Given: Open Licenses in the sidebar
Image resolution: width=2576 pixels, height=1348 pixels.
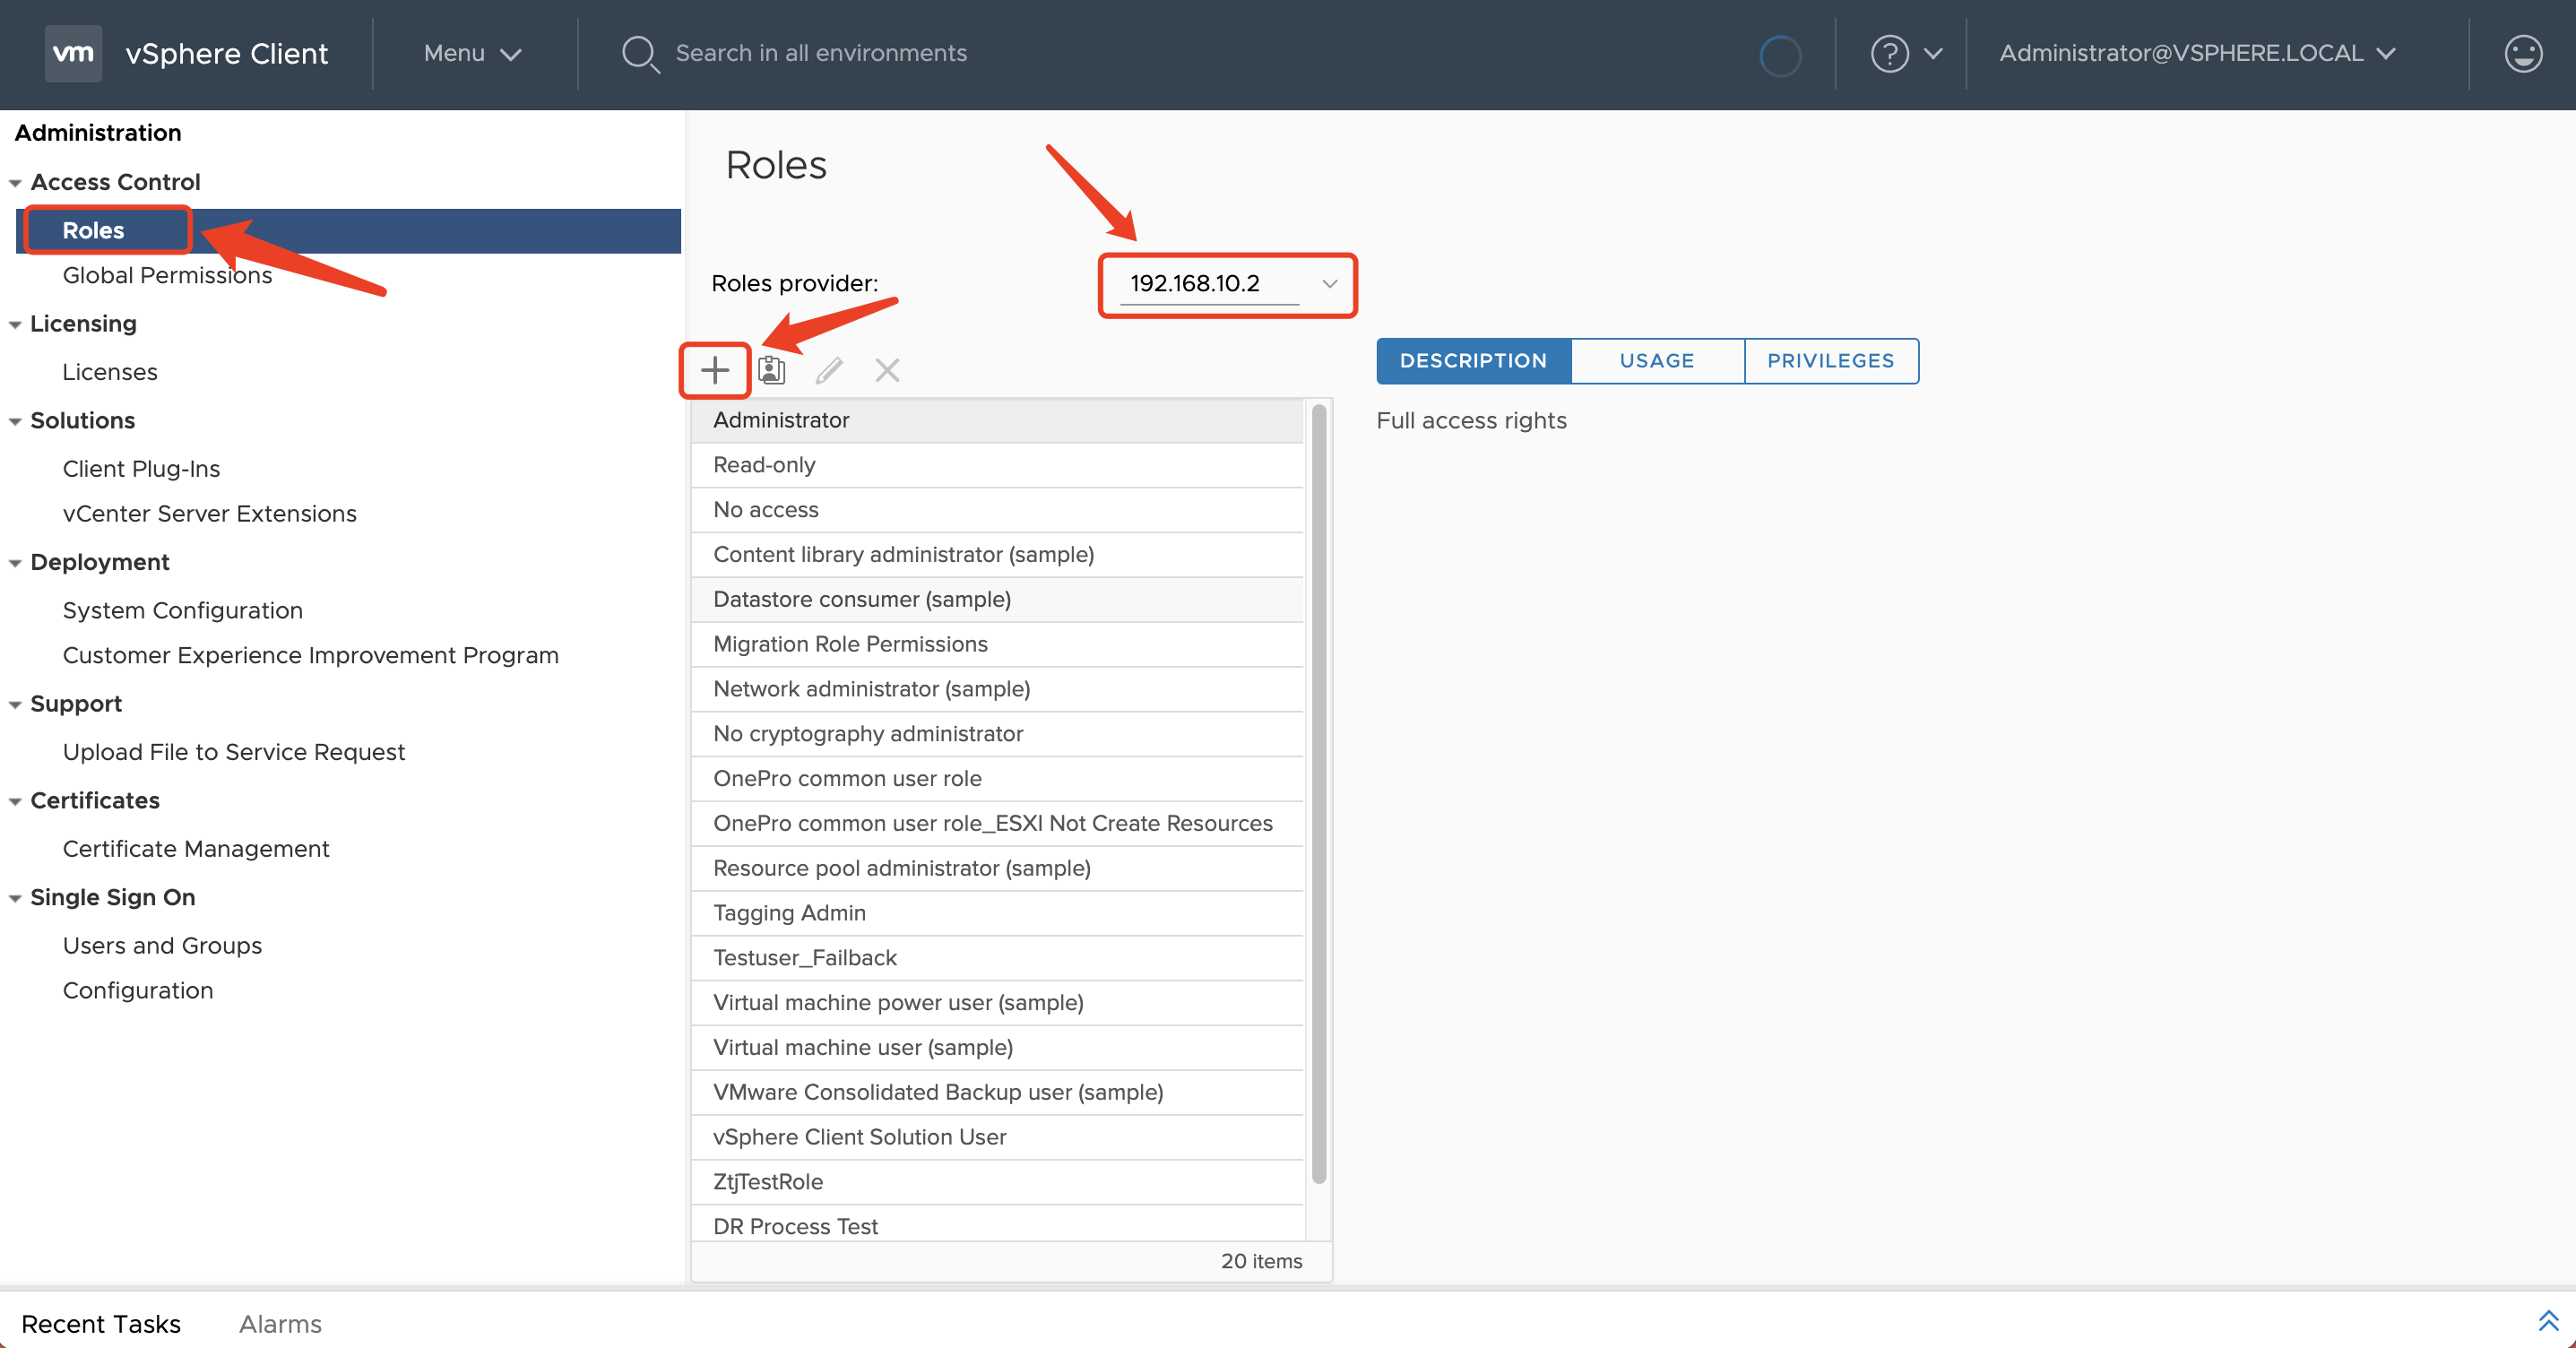Looking at the screenshot, I should coord(110,372).
